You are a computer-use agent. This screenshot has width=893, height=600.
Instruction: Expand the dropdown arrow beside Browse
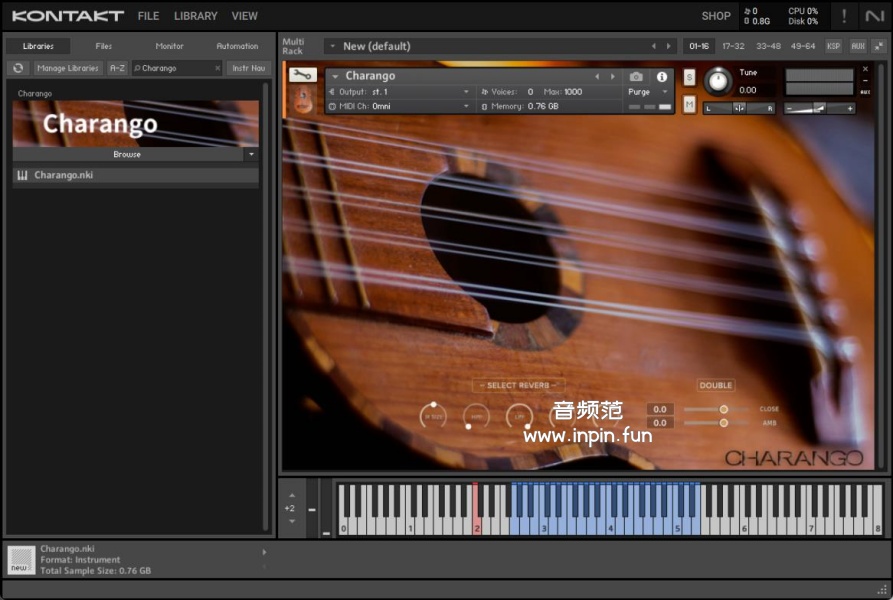(x=251, y=155)
